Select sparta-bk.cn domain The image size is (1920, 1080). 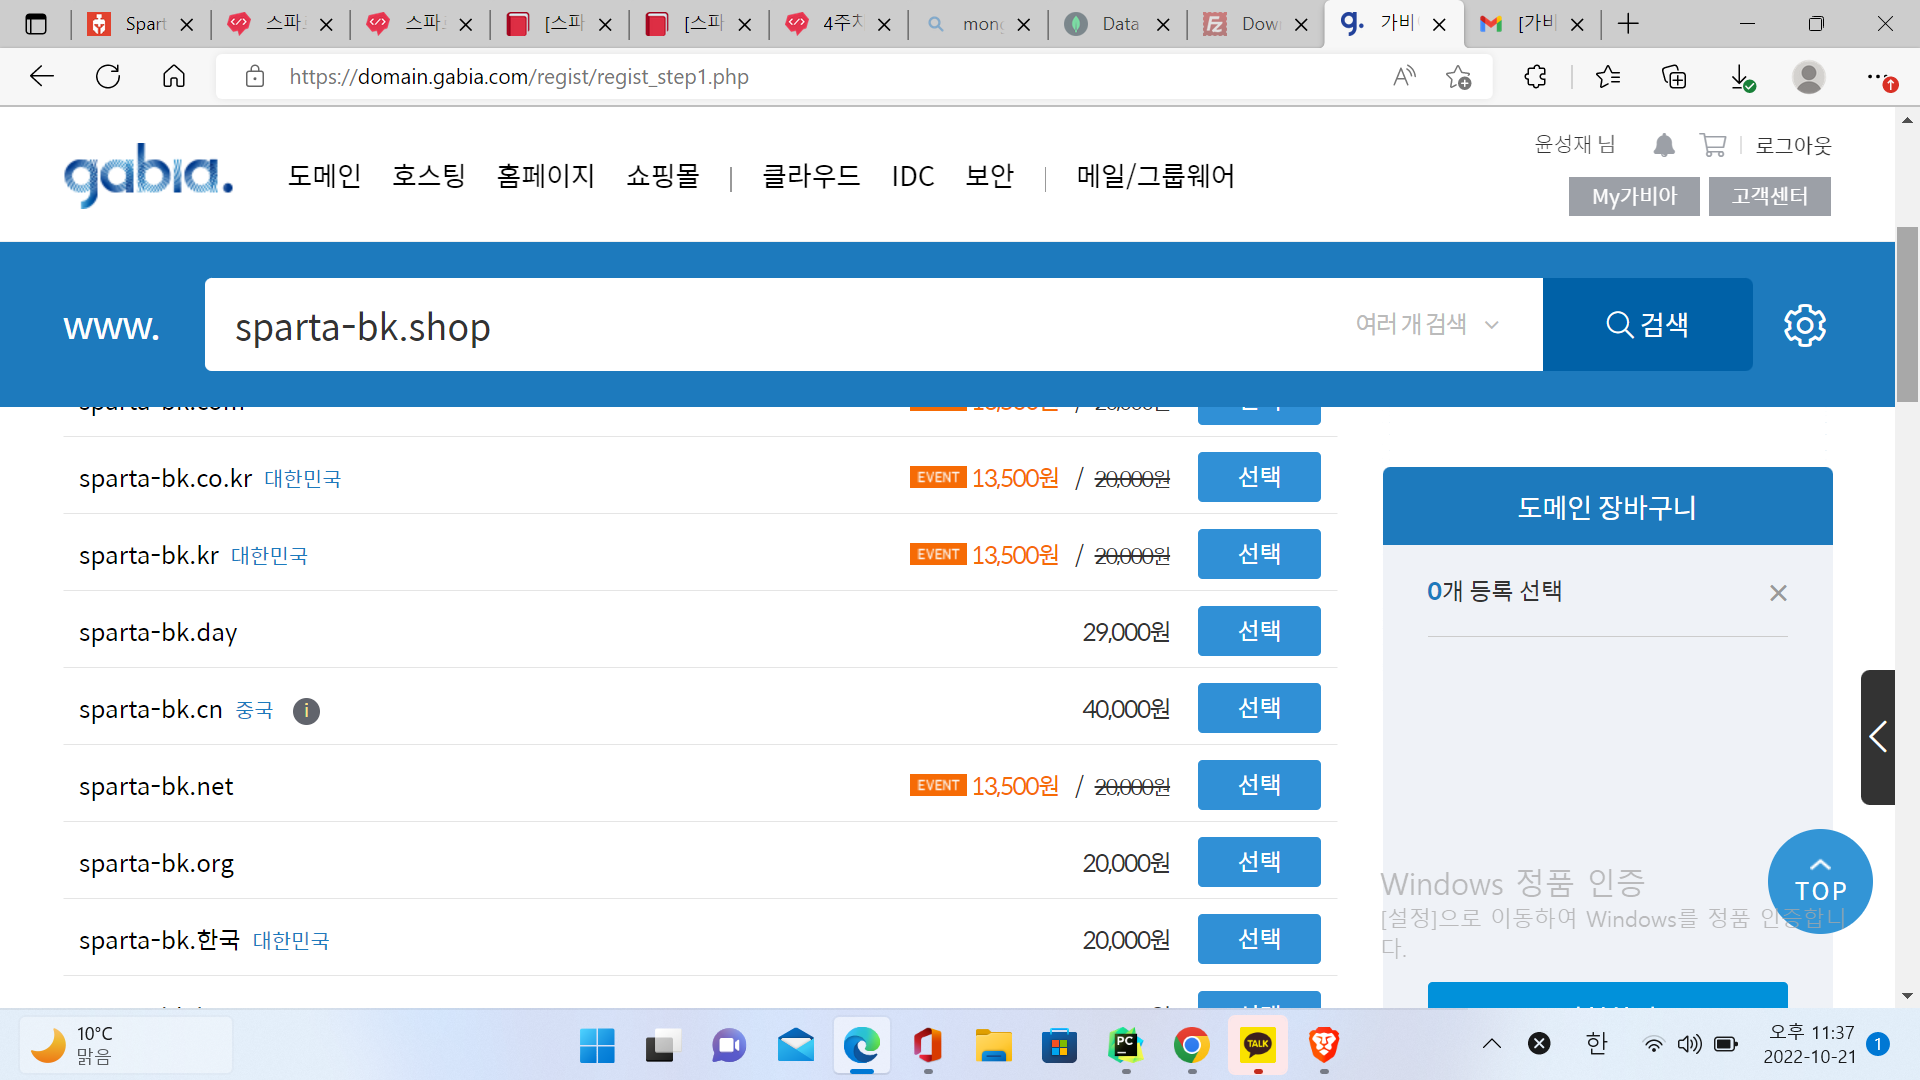(x=1259, y=708)
